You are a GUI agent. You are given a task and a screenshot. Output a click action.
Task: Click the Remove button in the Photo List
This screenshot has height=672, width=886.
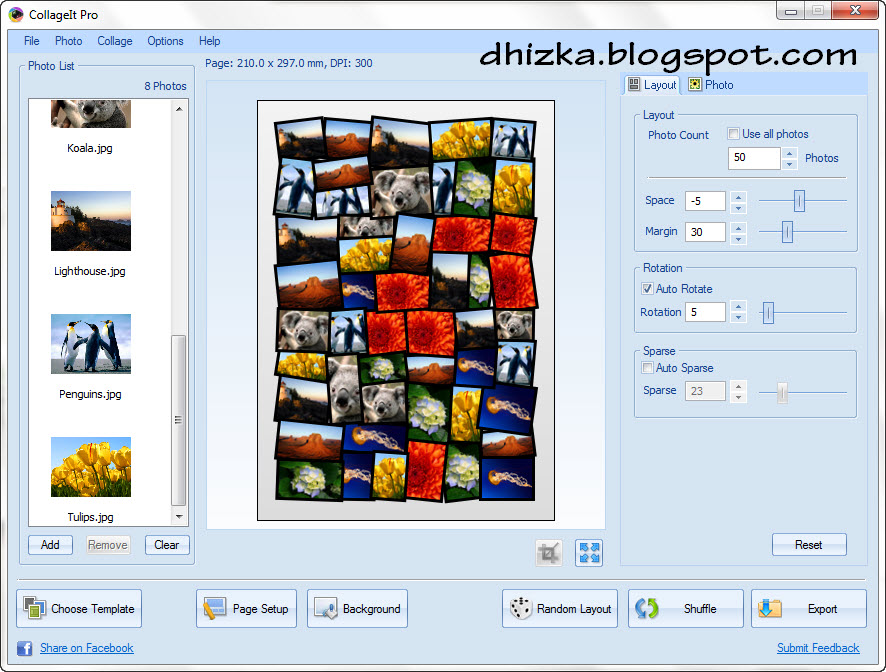(x=108, y=545)
